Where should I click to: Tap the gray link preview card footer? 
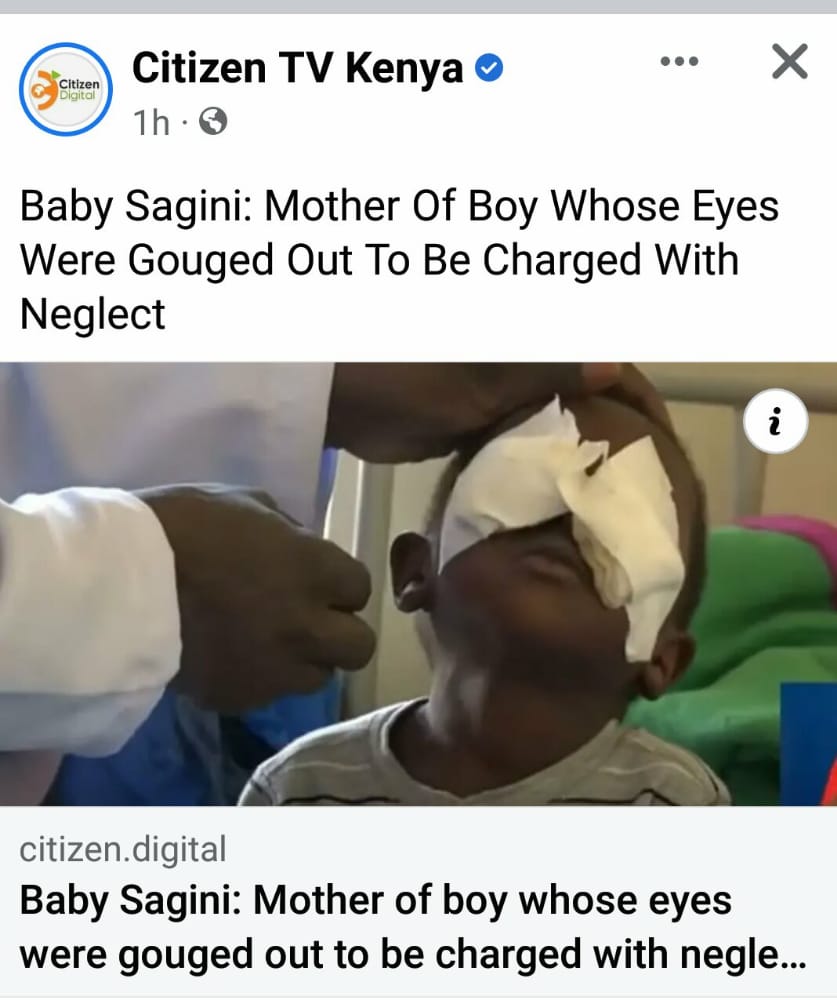coord(418,902)
